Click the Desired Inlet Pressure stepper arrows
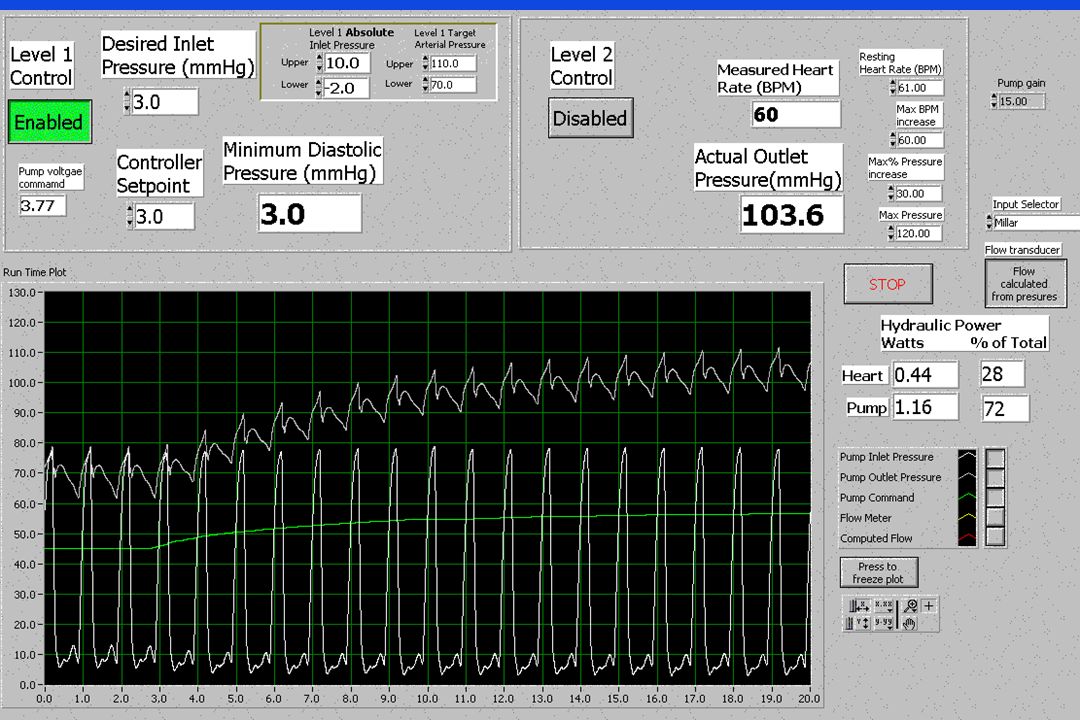 (127, 102)
